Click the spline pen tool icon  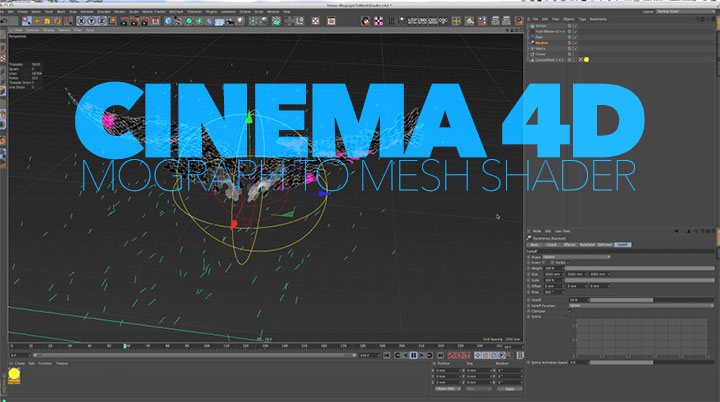tap(178, 21)
